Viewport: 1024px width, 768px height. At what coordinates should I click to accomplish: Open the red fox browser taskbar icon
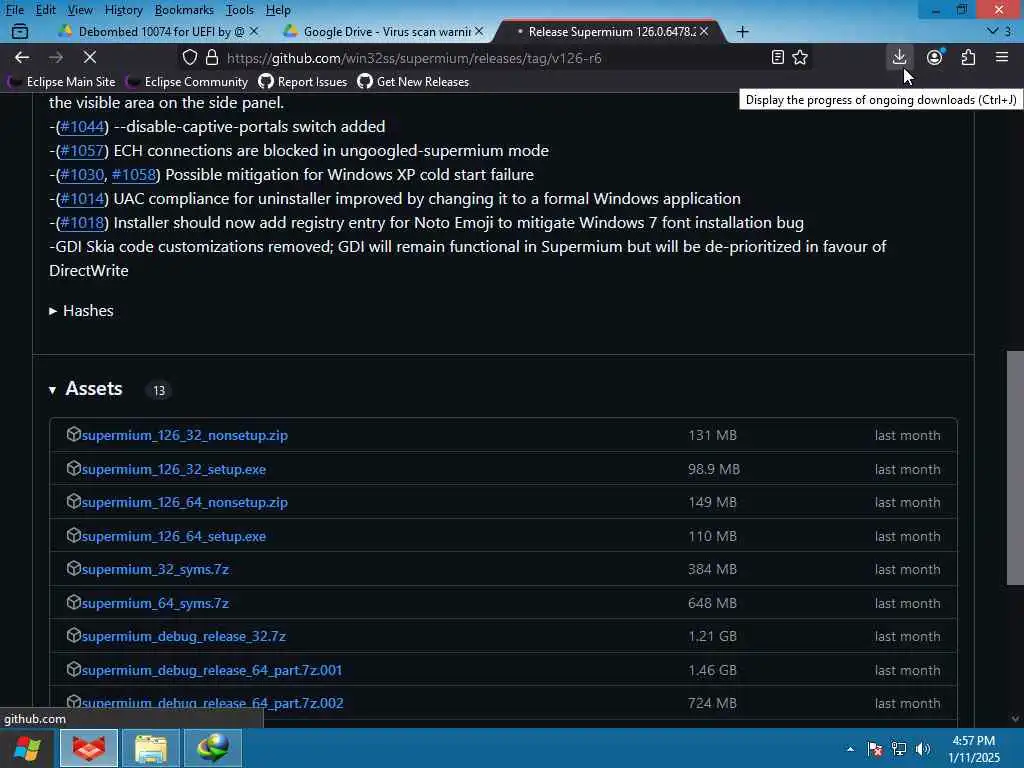click(x=89, y=748)
